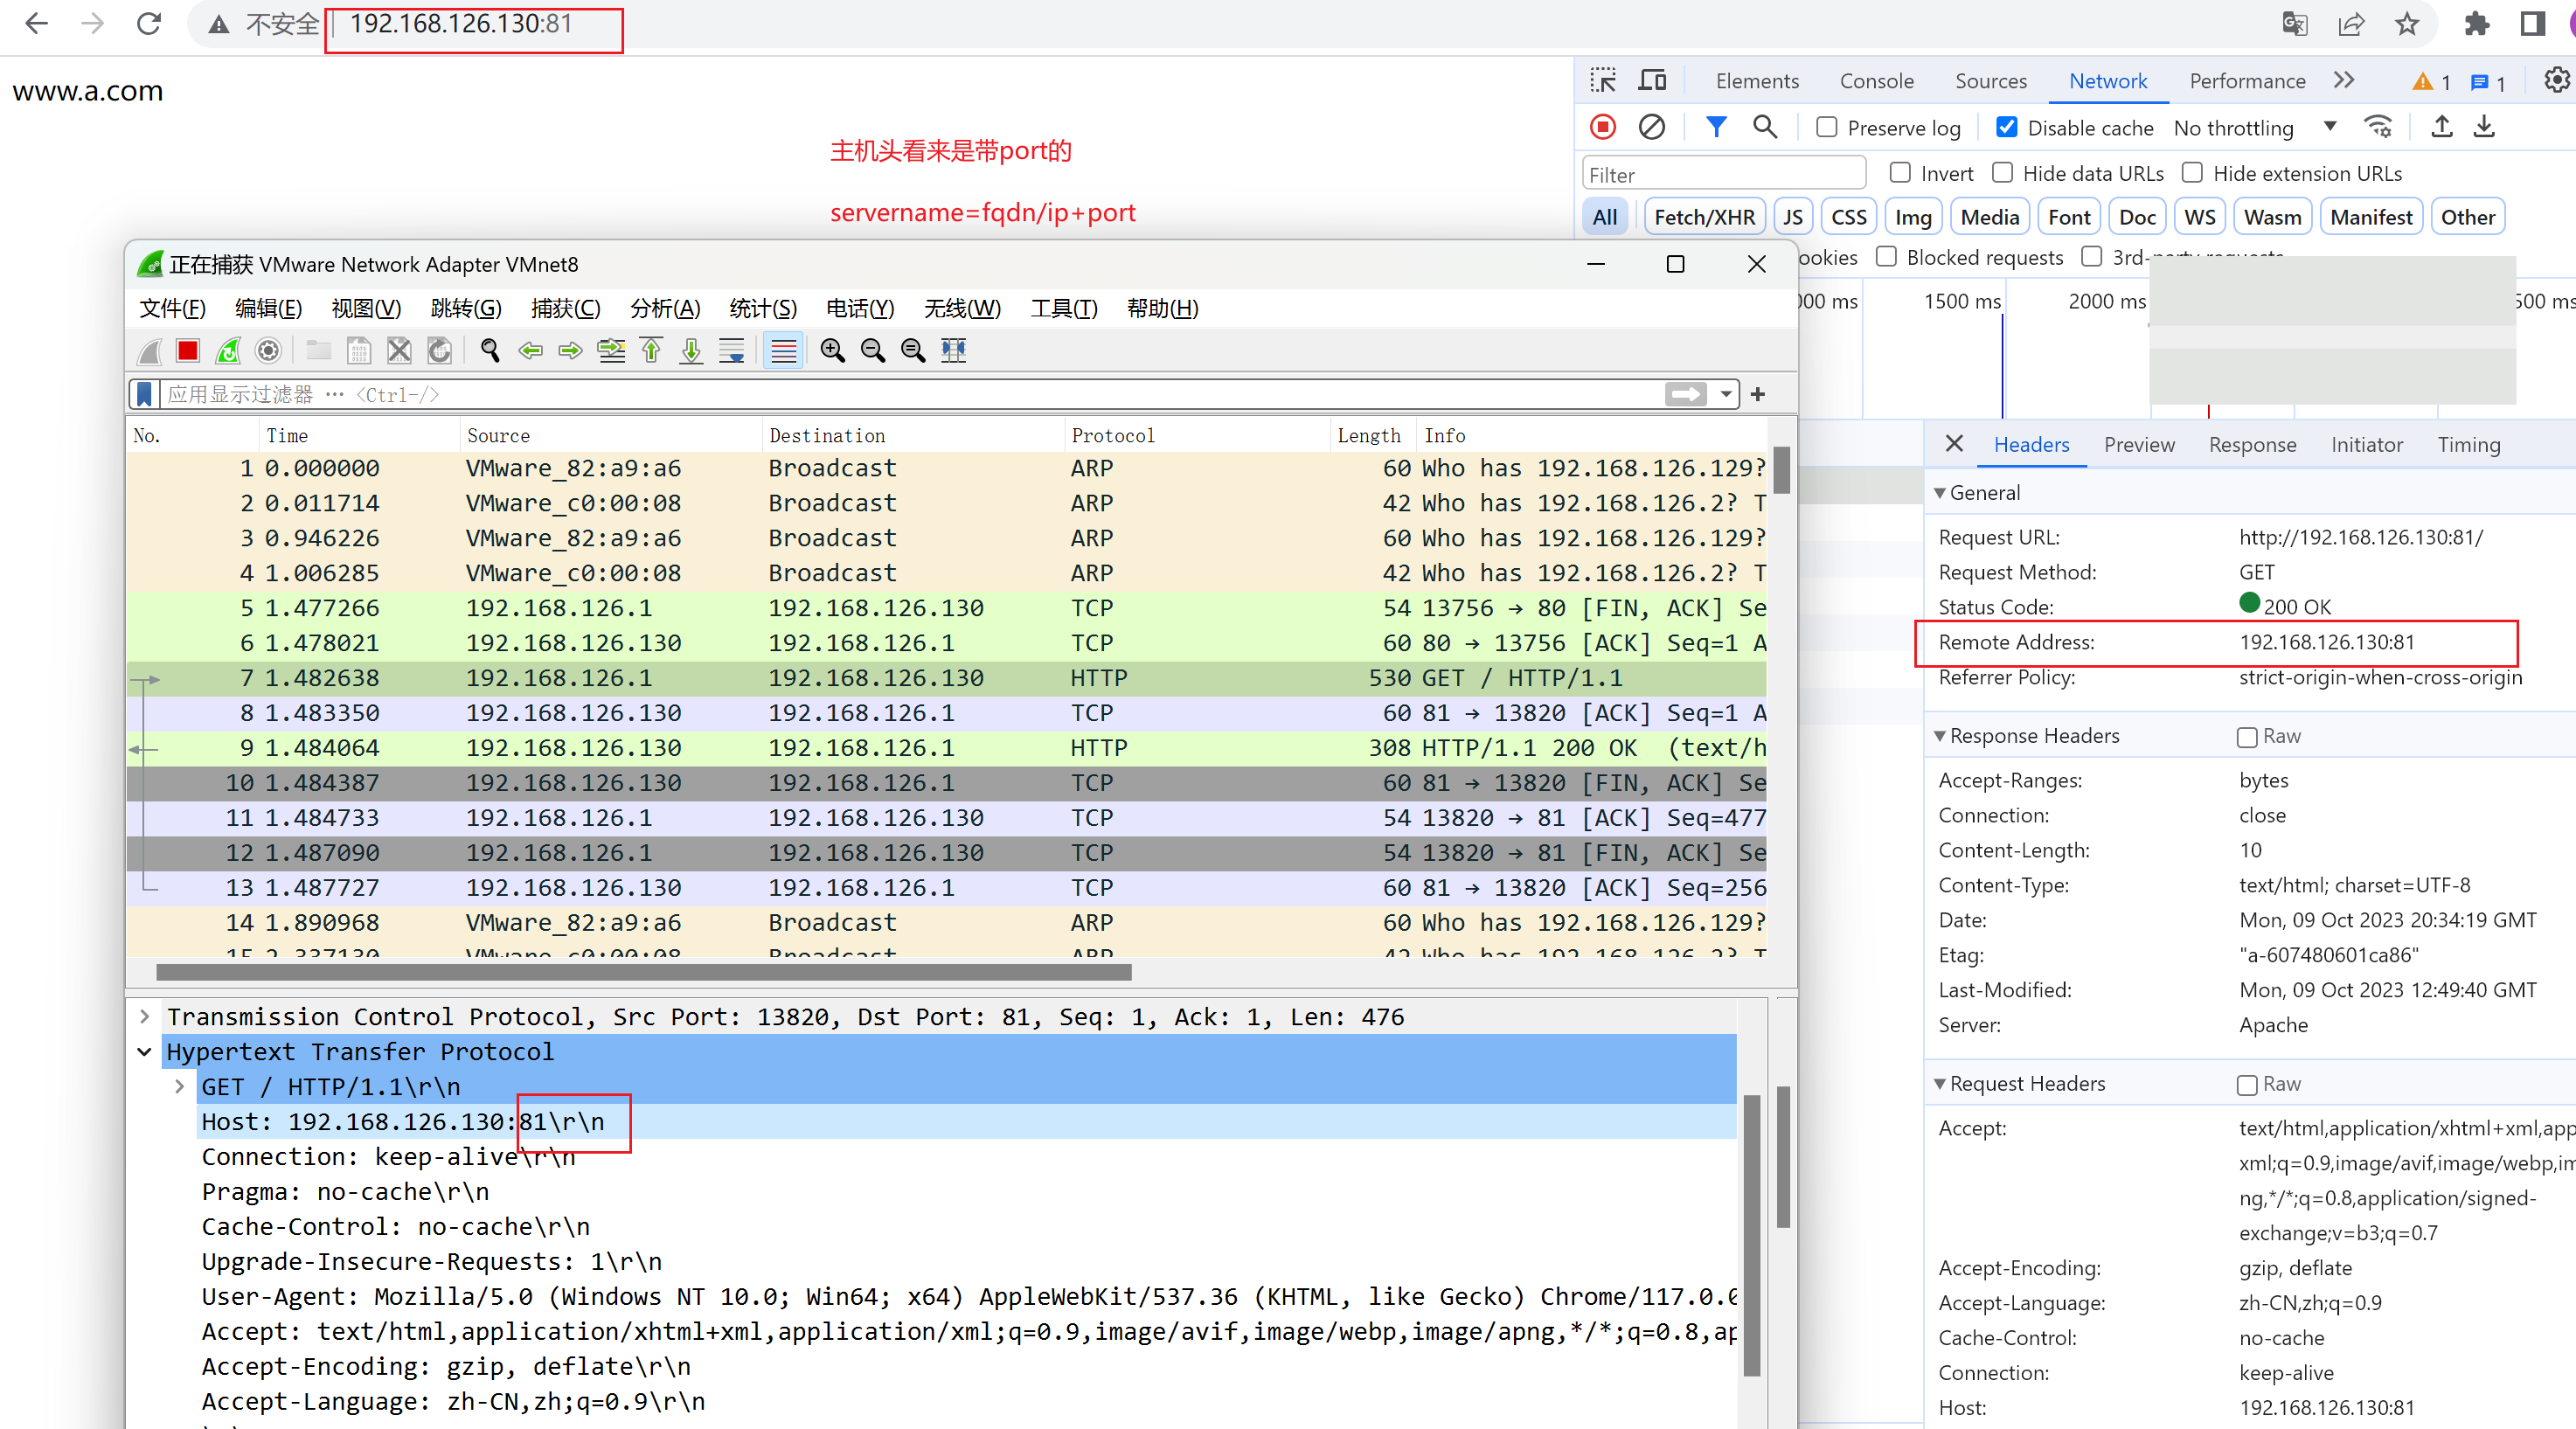
Task: Click the find packet magnifier icon
Action: (490, 350)
